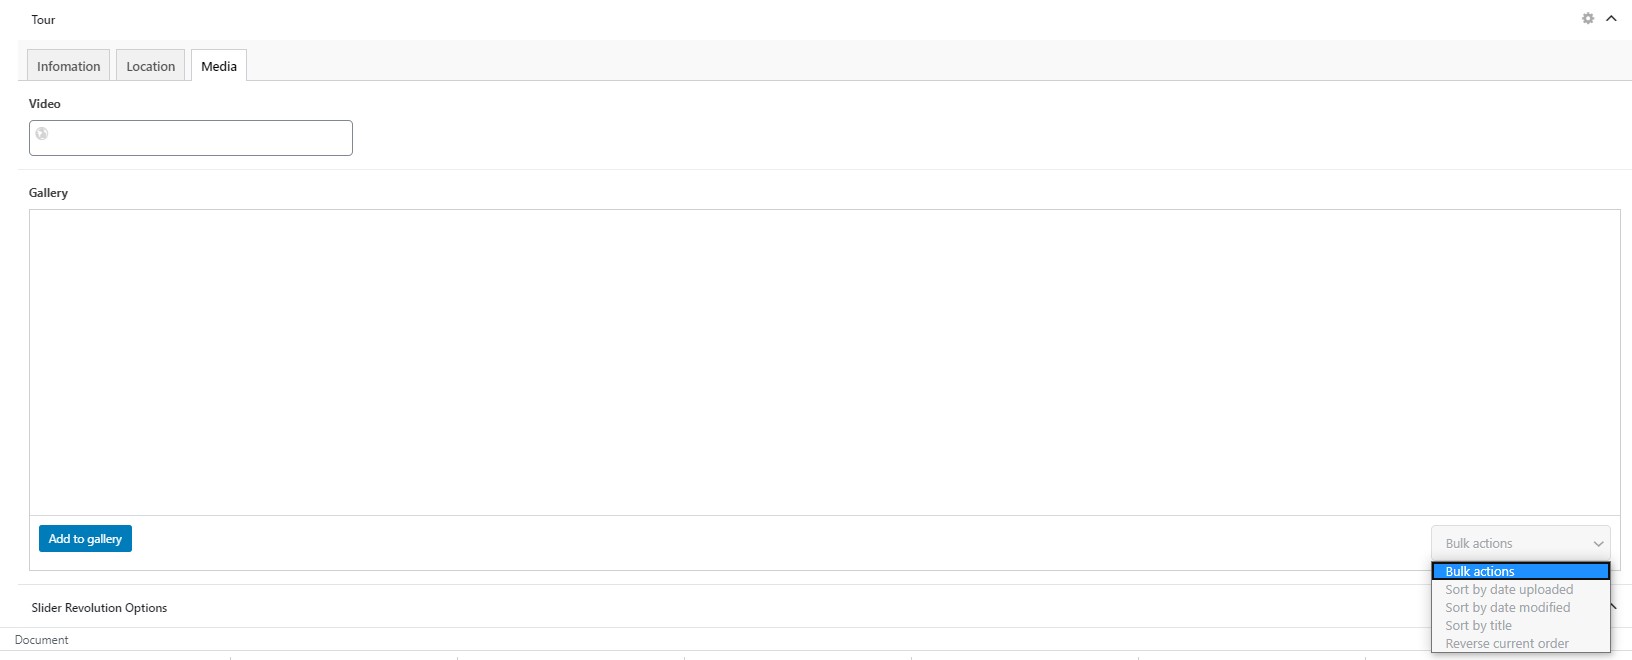Click the Tour panel title
This screenshot has height=660, width=1632.
[43, 20]
